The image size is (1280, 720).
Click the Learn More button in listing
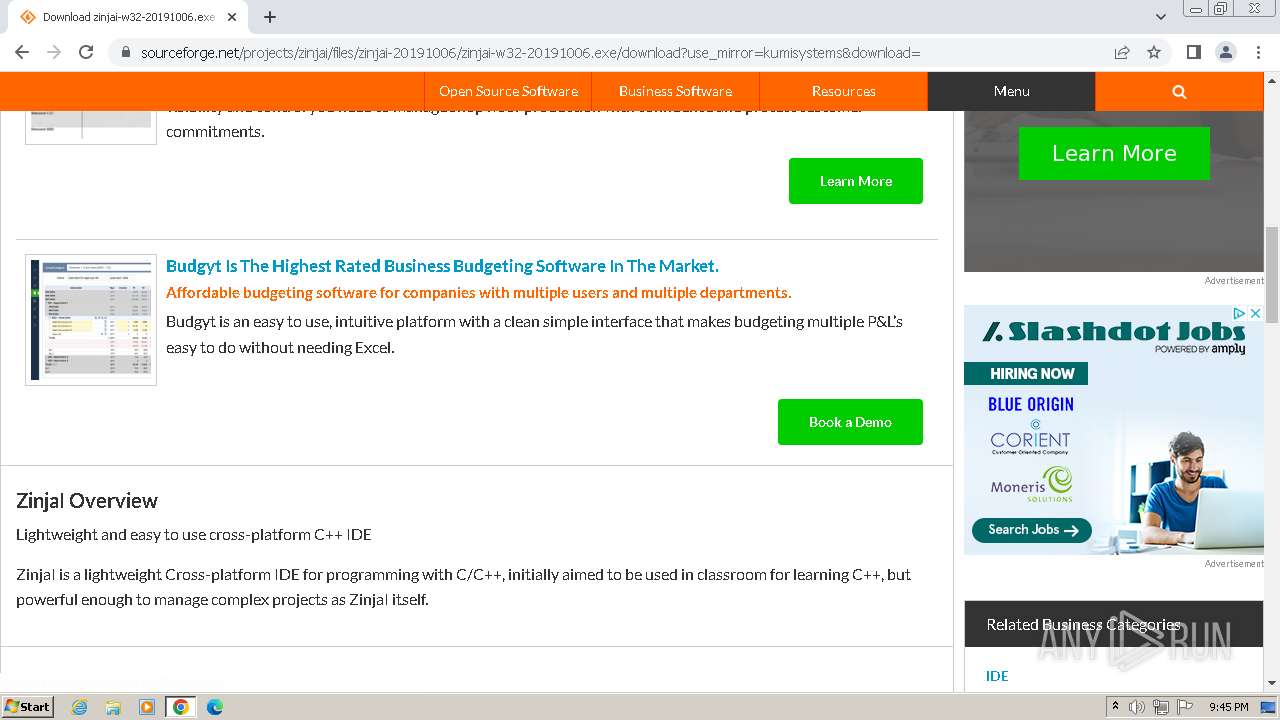click(x=856, y=181)
